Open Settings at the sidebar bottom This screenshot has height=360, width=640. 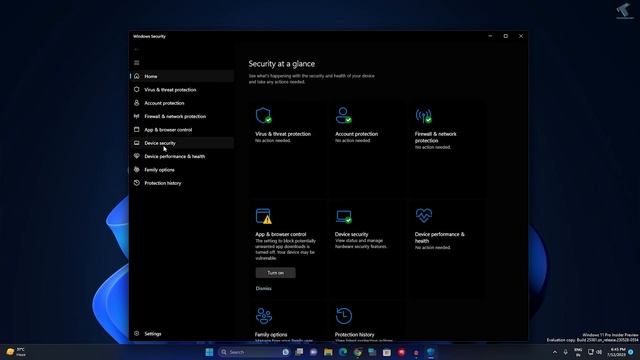point(182,334)
